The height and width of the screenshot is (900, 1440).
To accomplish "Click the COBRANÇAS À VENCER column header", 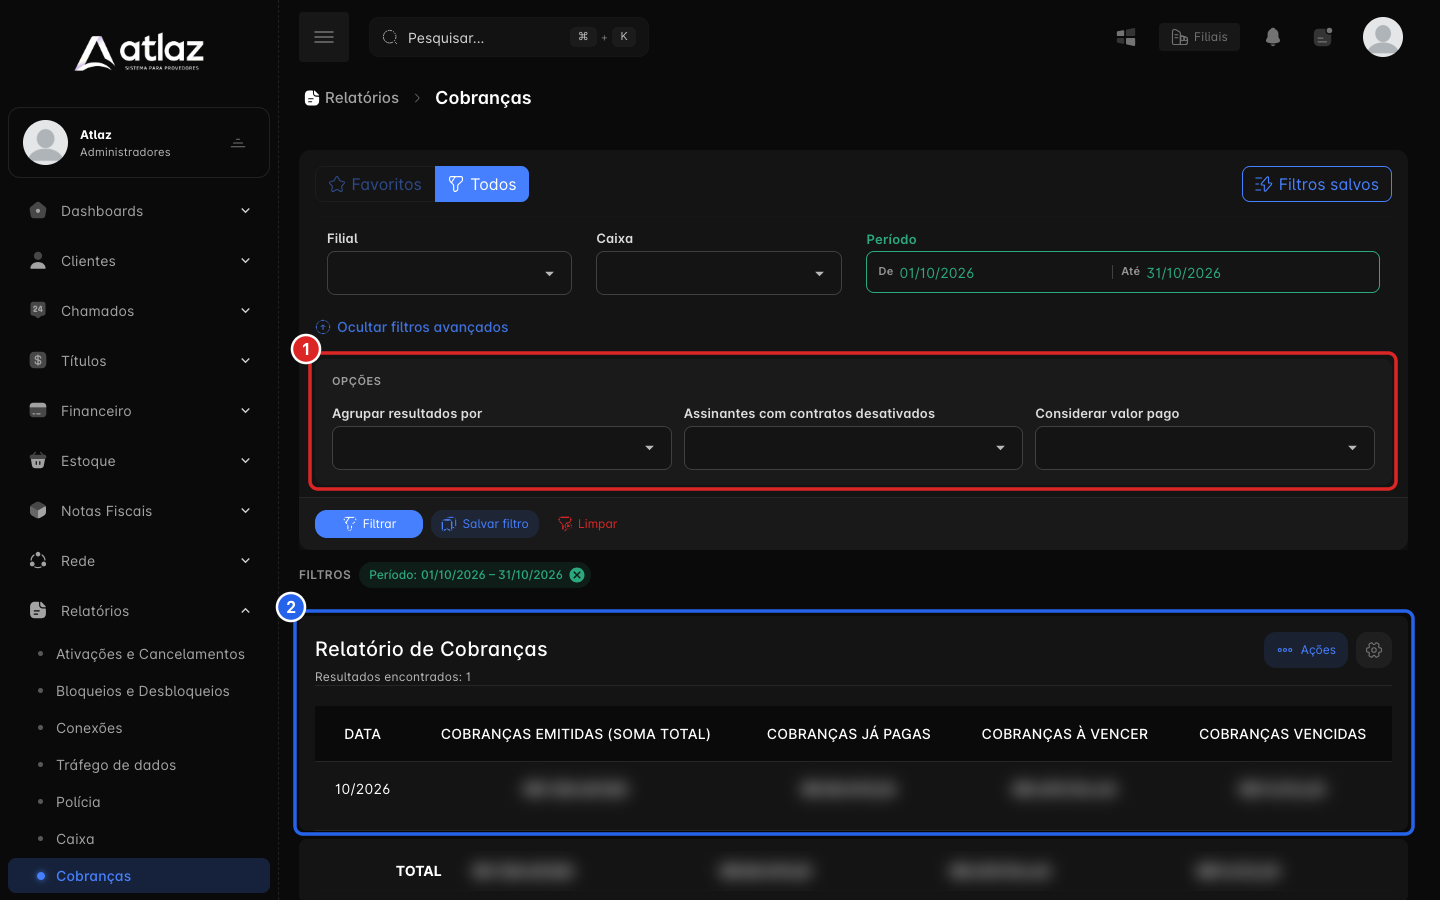I will (x=1065, y=734).
